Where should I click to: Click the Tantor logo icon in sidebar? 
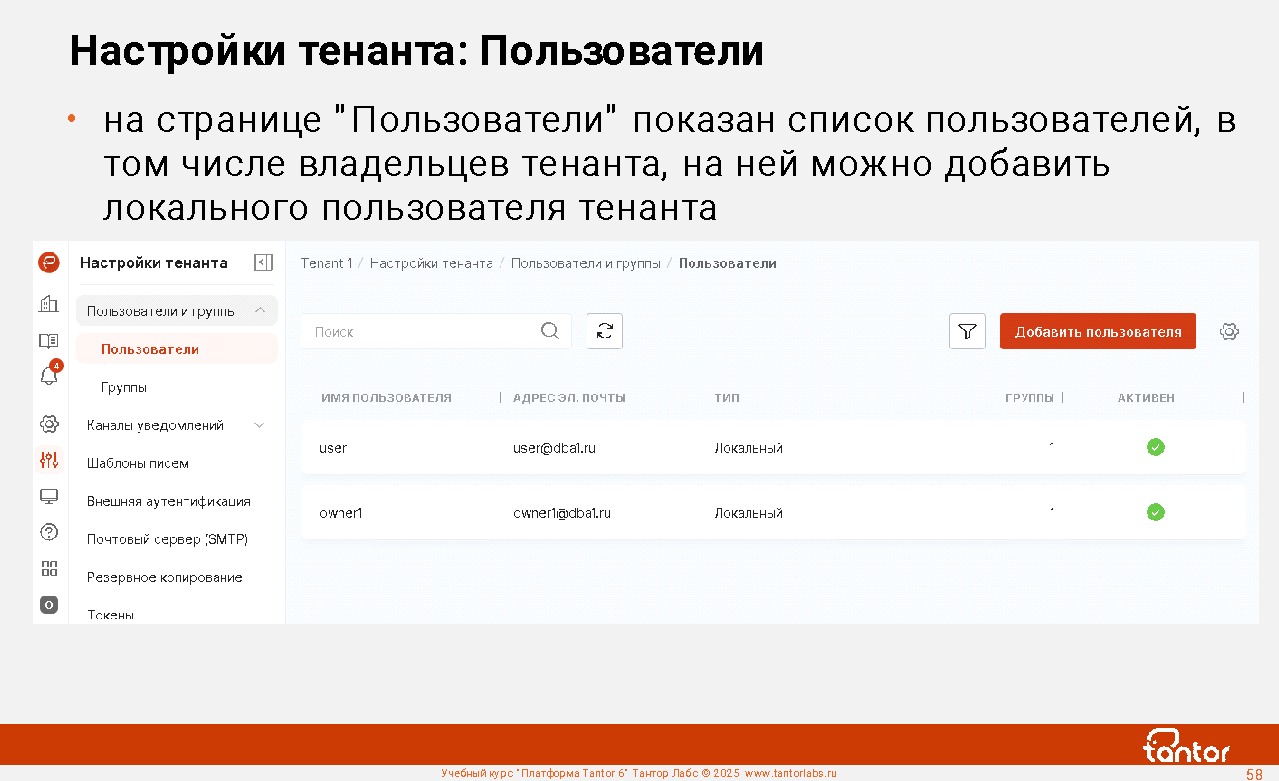48,263
